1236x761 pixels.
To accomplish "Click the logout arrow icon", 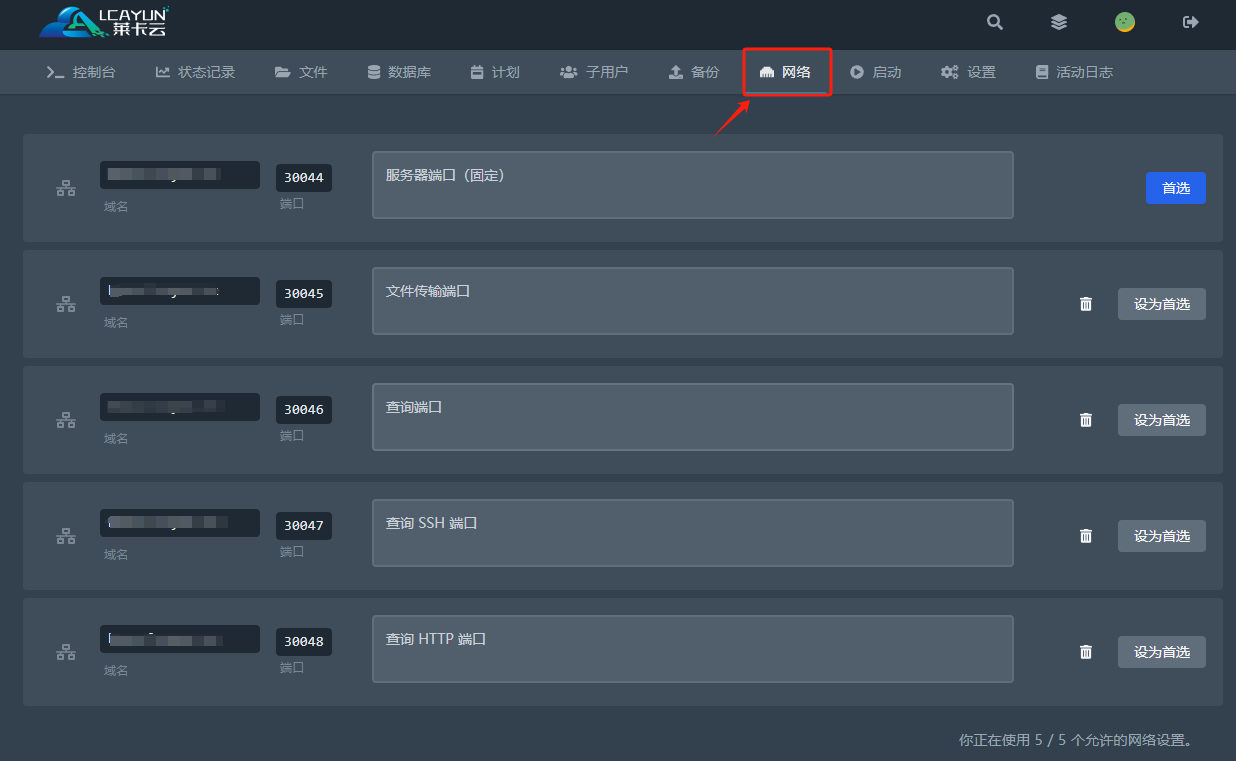I will (1190, 22).
